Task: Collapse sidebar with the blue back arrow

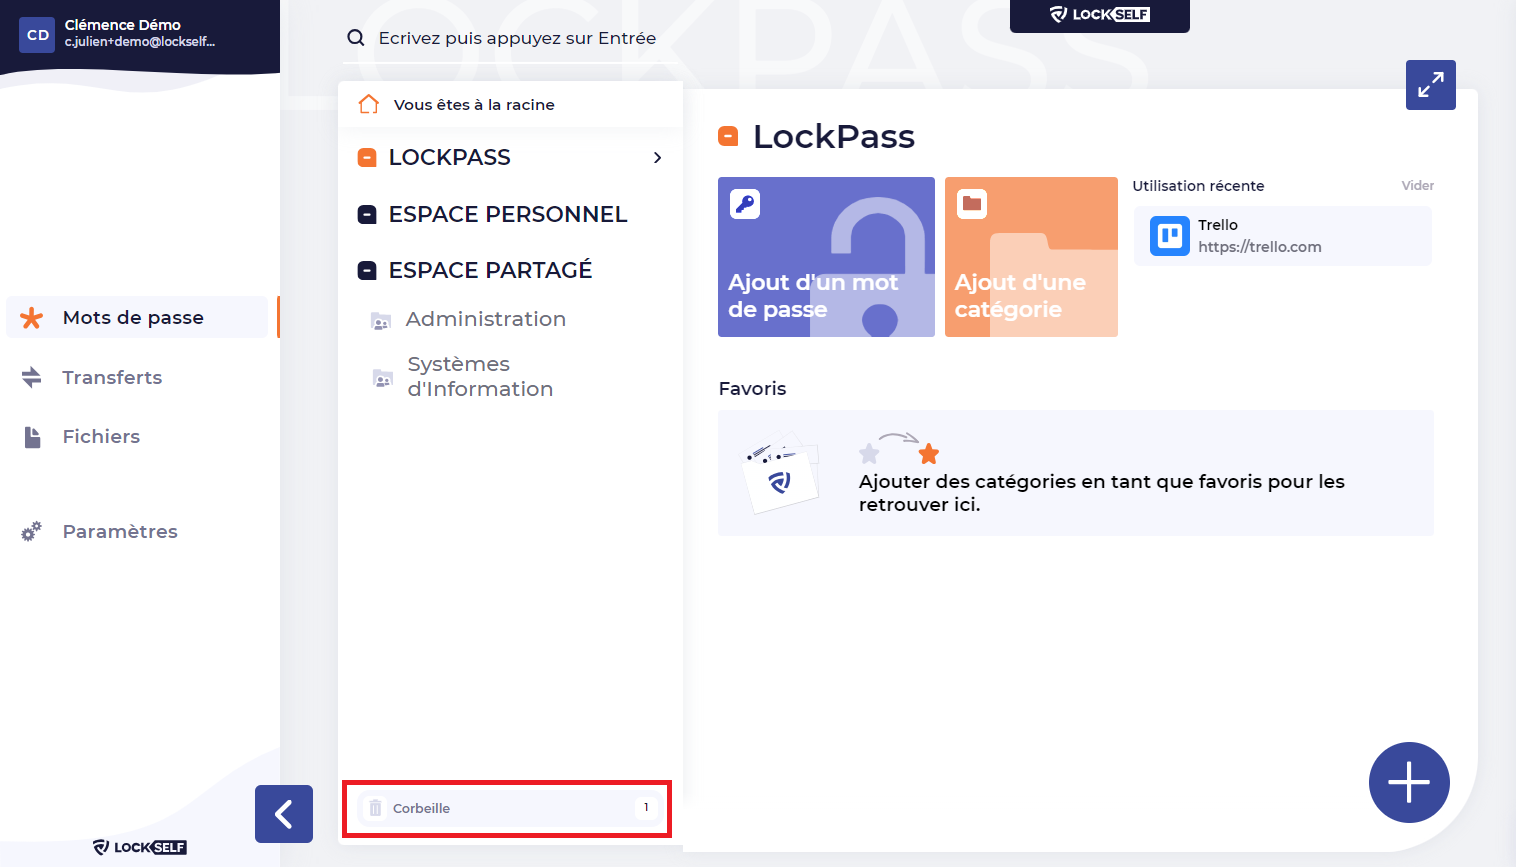Action: [x=284, y=814]
